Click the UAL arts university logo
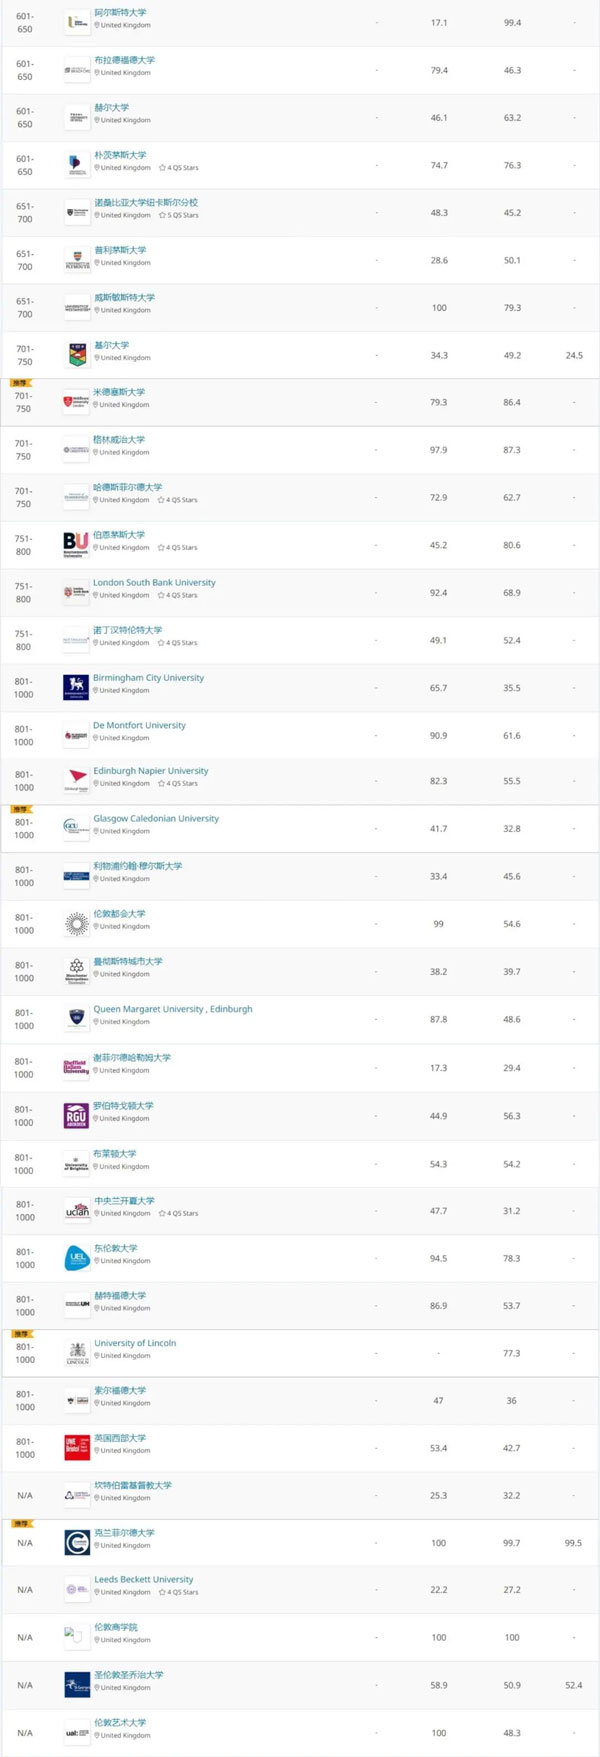Screen dimensions: 600x1757 coord(76,1733)
